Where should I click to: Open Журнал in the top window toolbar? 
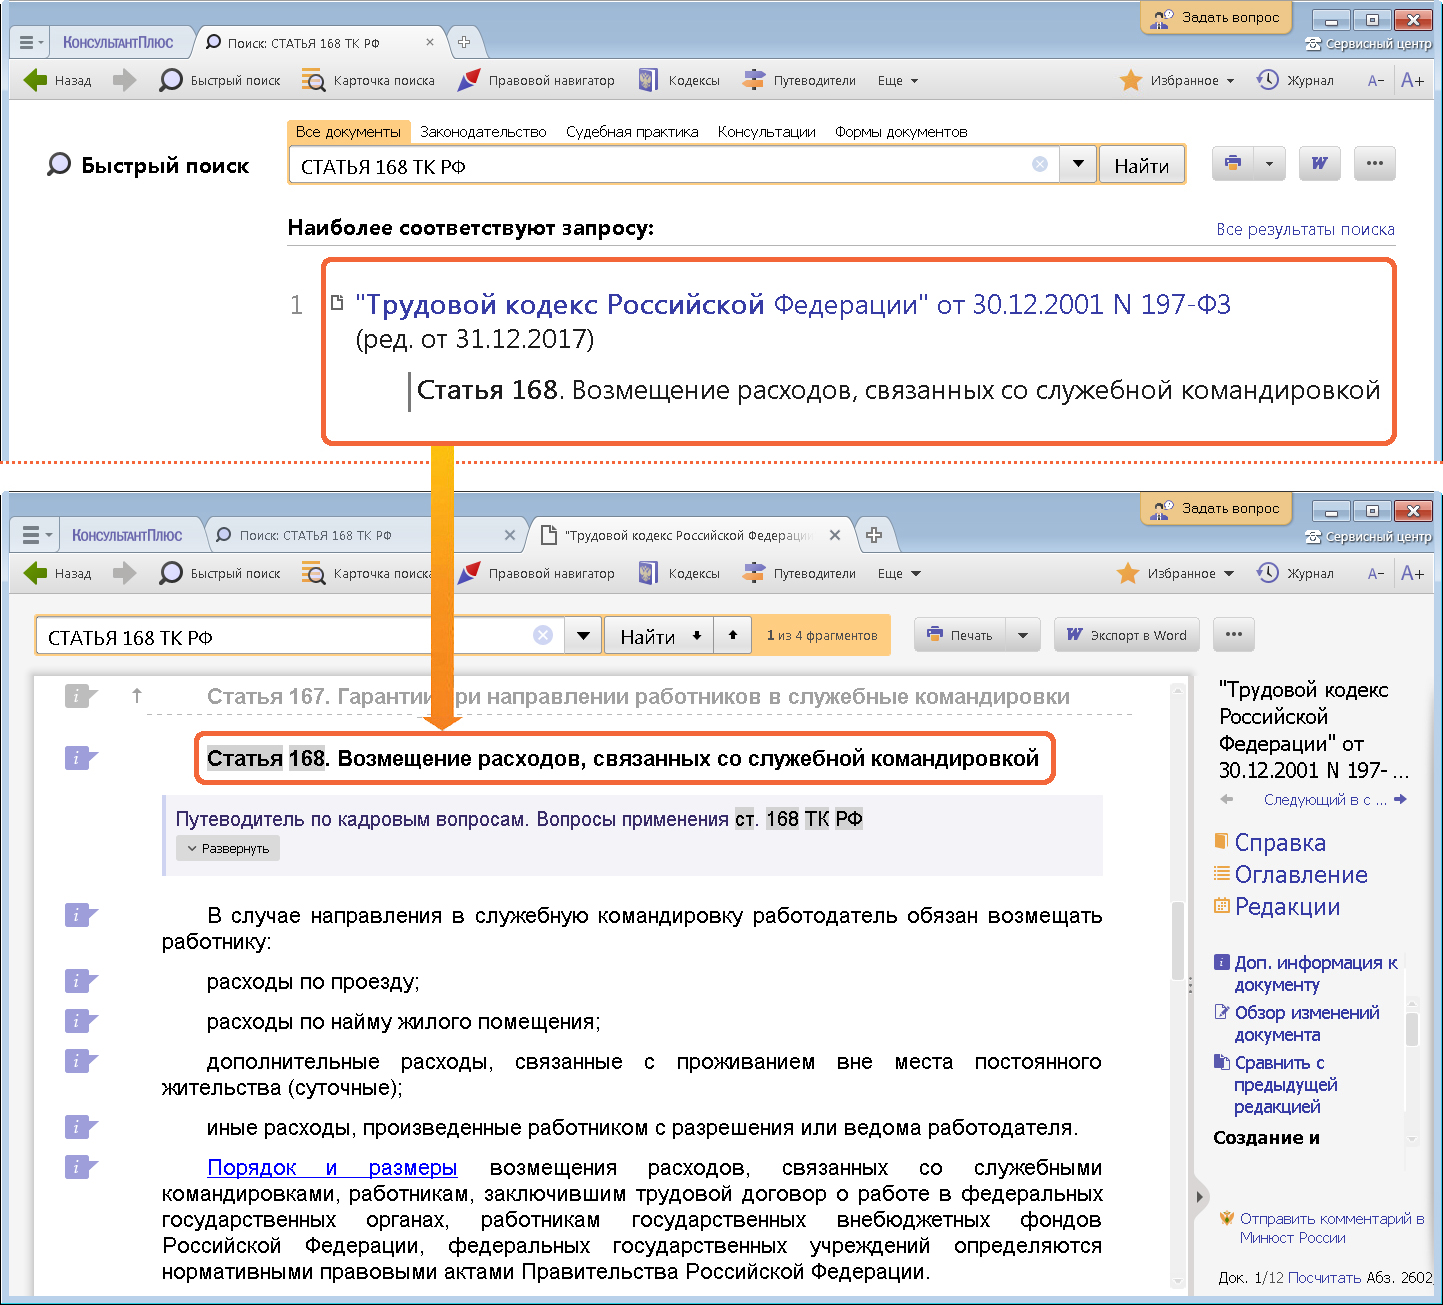(x=1295, y=80)
